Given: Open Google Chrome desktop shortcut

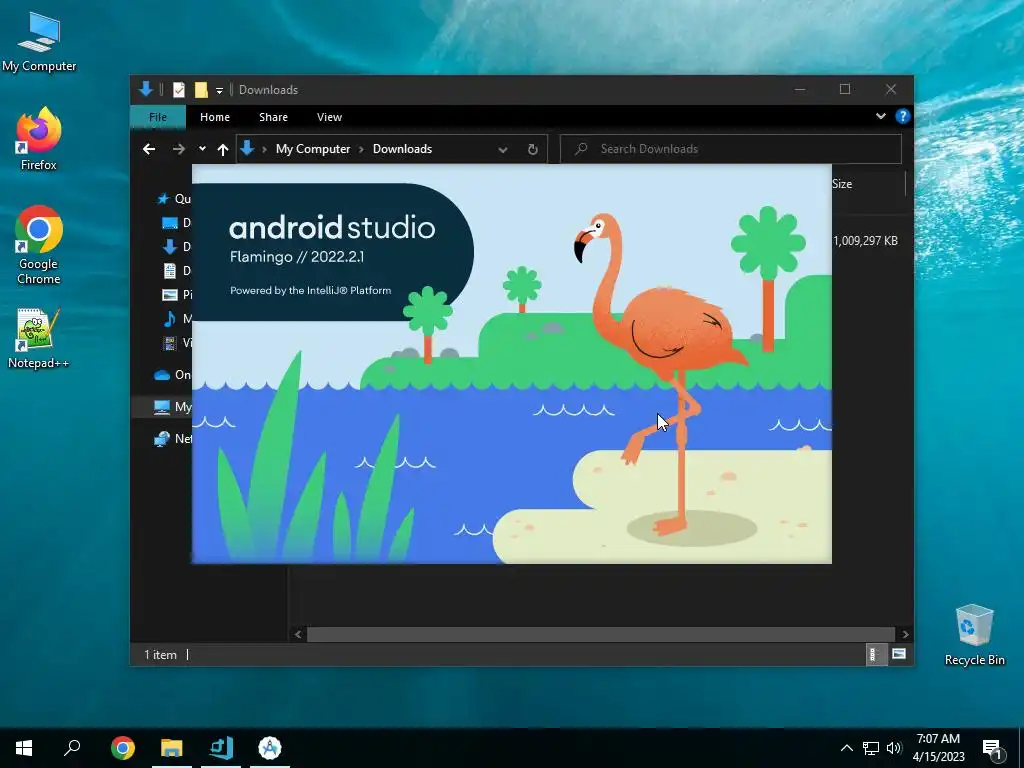Looking at the screenshot, I should pyautogui.click(x=39, y=245).
